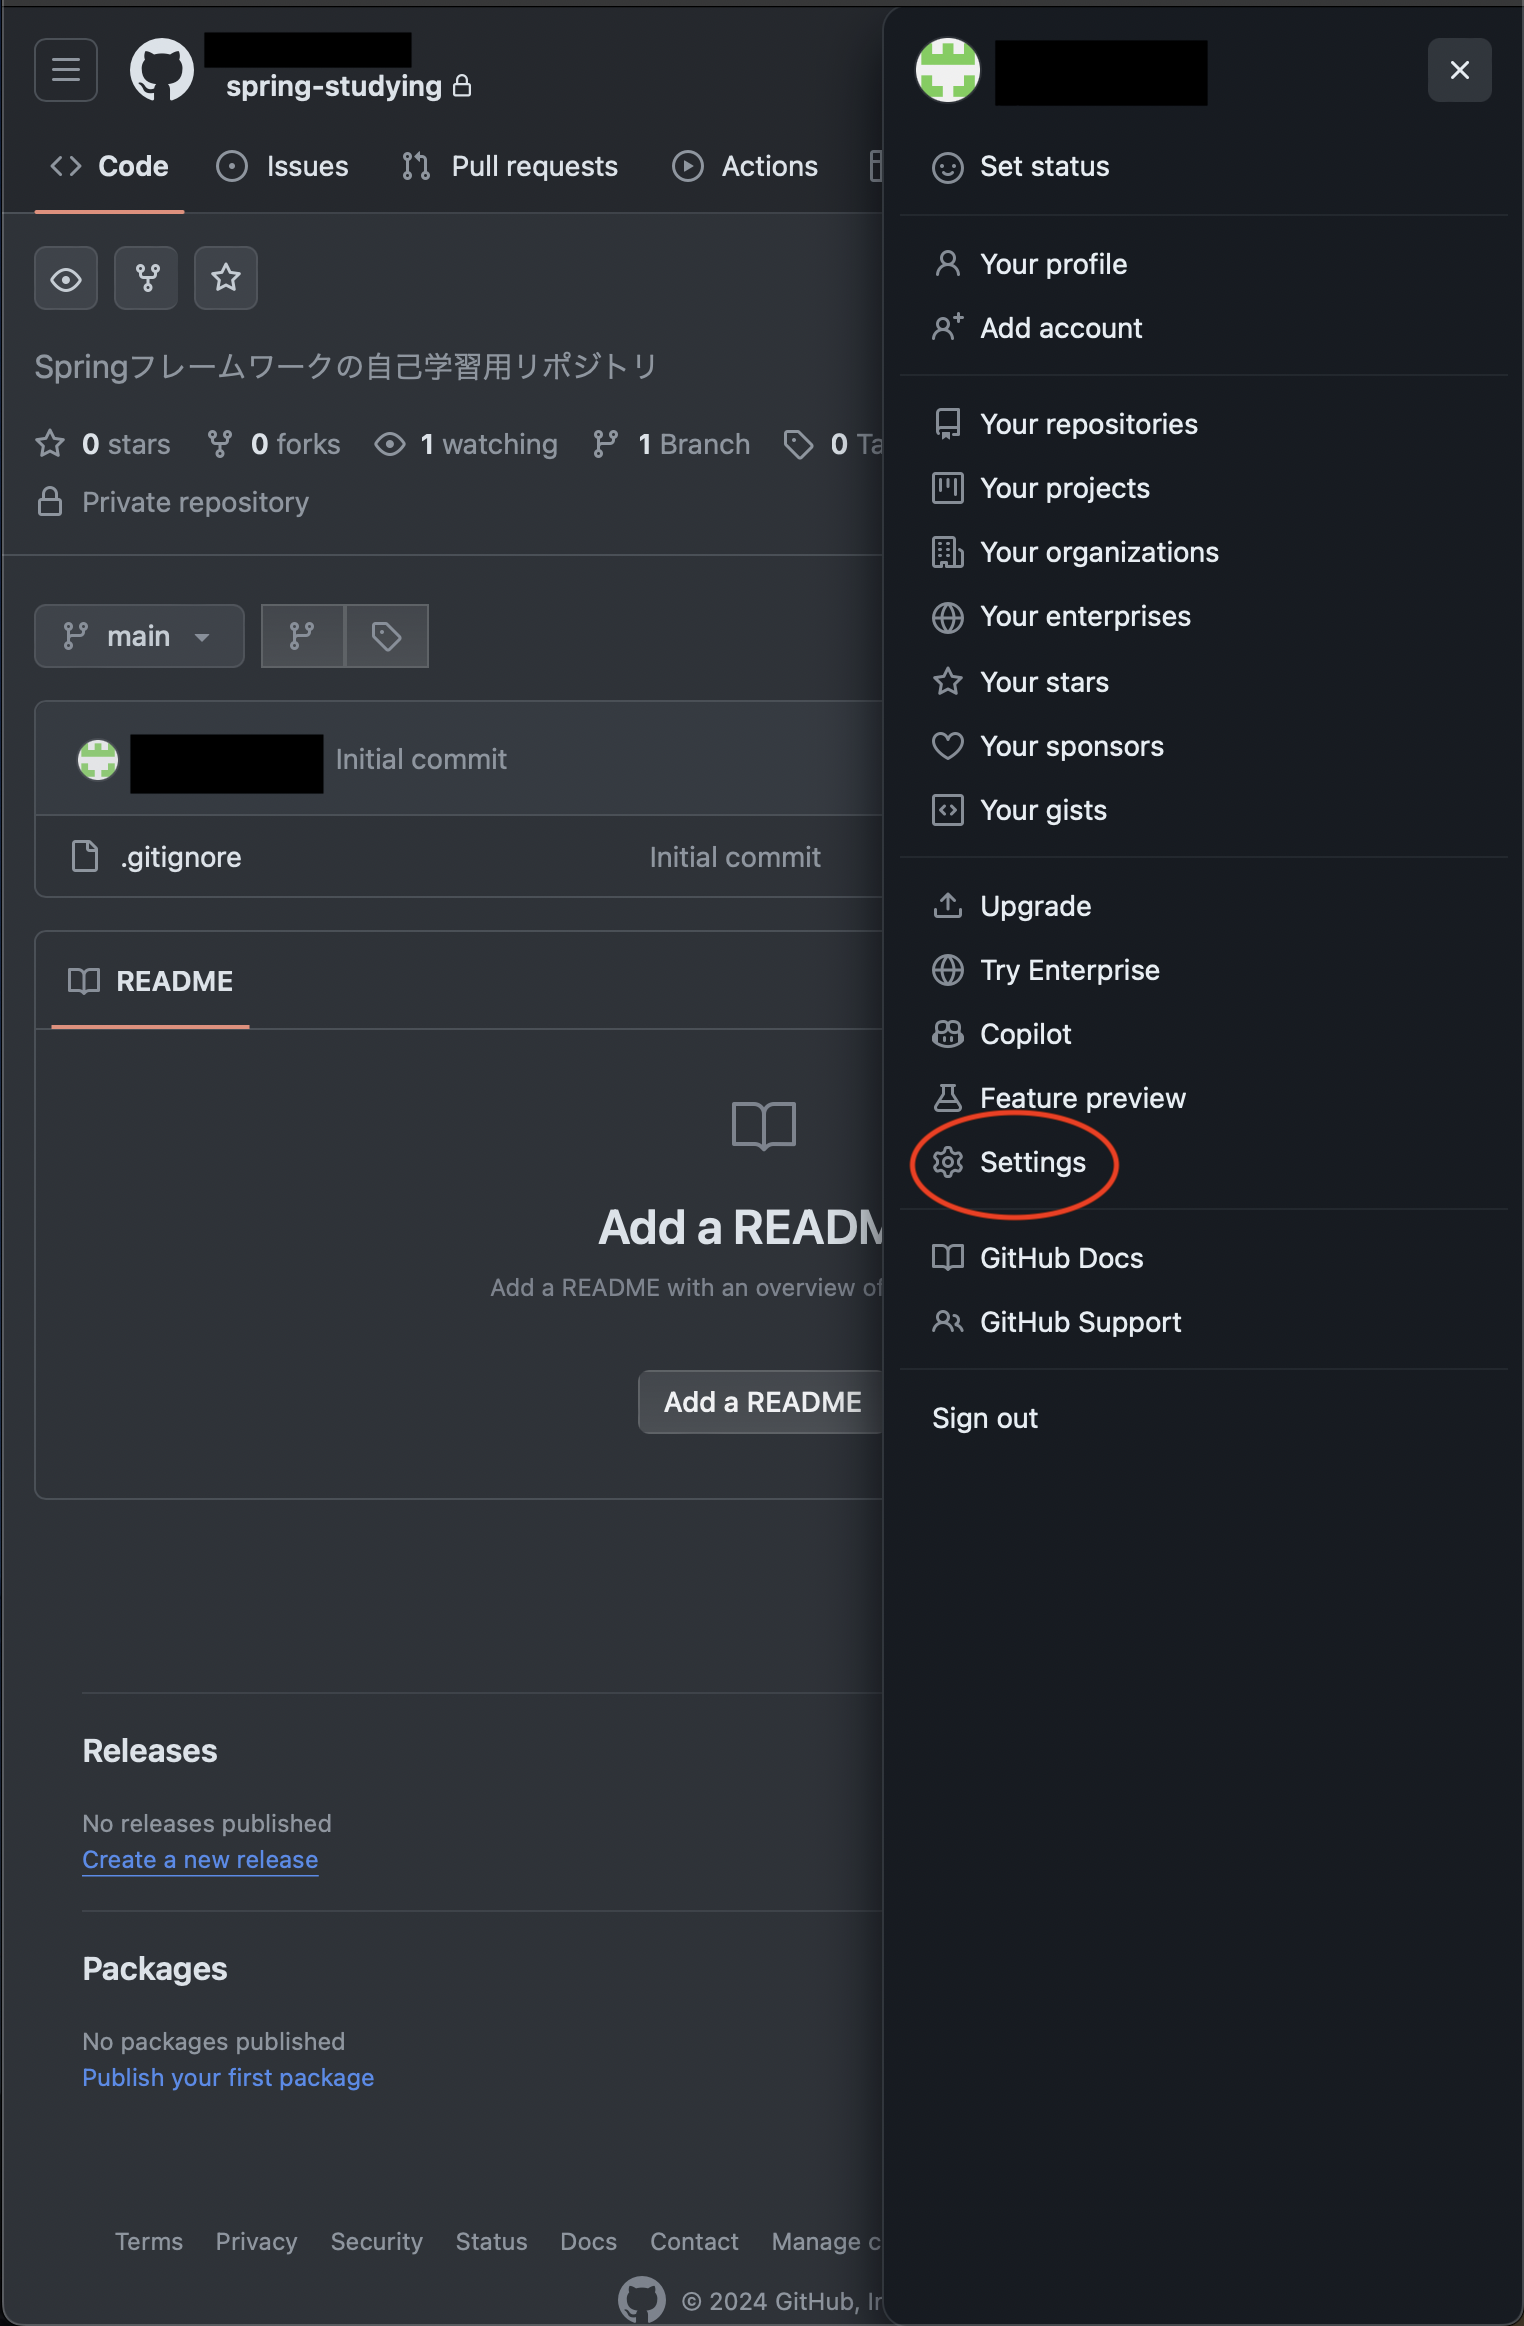The height and width of the screenshot is (2326, 1524).
Task: Switch to the Actions tab
Action: tap(745, 166)
